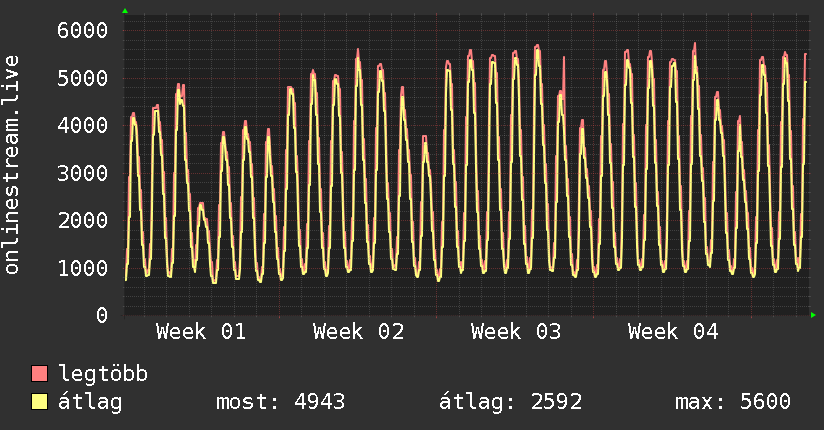Click the 2000 y-axis value label

(x=81, y=220)
